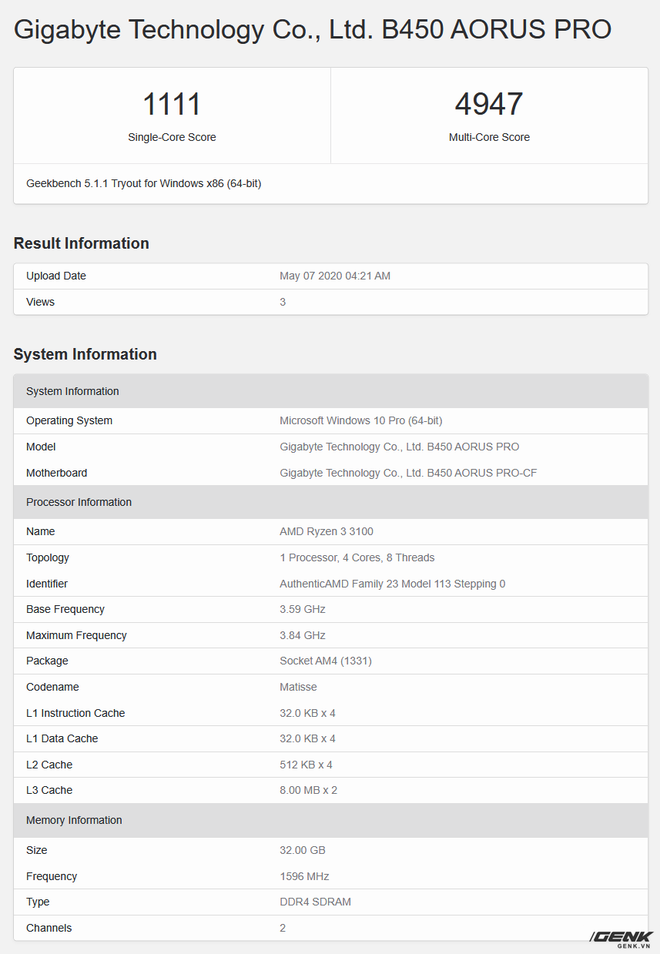Click the 'Identifier' label
660x954 pixels.
point(47,584)
